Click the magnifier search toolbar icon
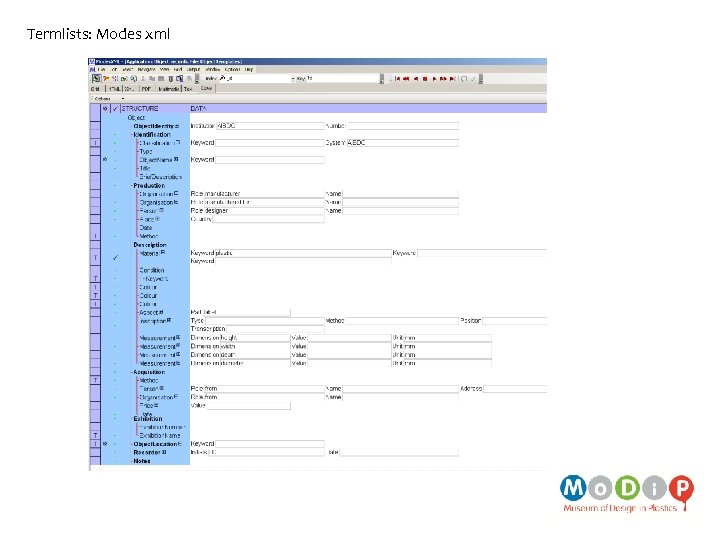Image resolution: width=720 pixels, height=540 pixels. 133,79
